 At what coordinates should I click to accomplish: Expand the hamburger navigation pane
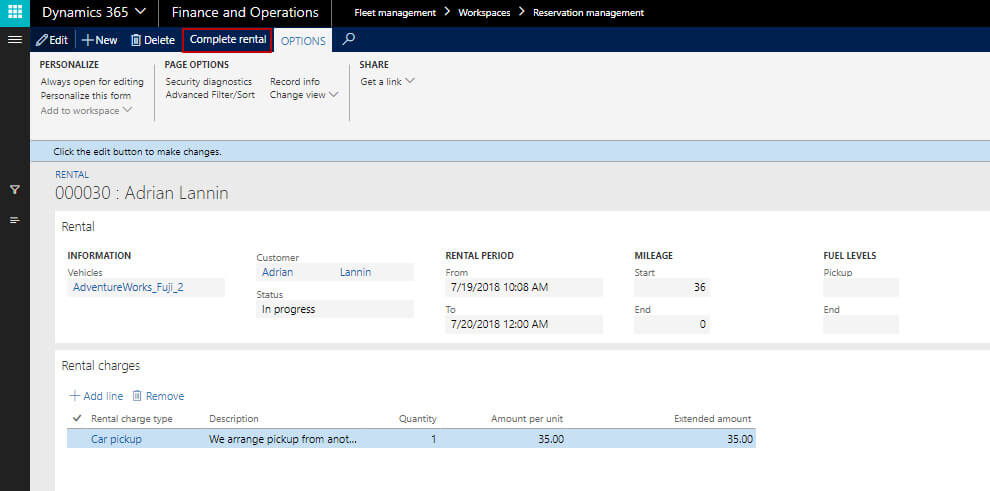point(15,40)
